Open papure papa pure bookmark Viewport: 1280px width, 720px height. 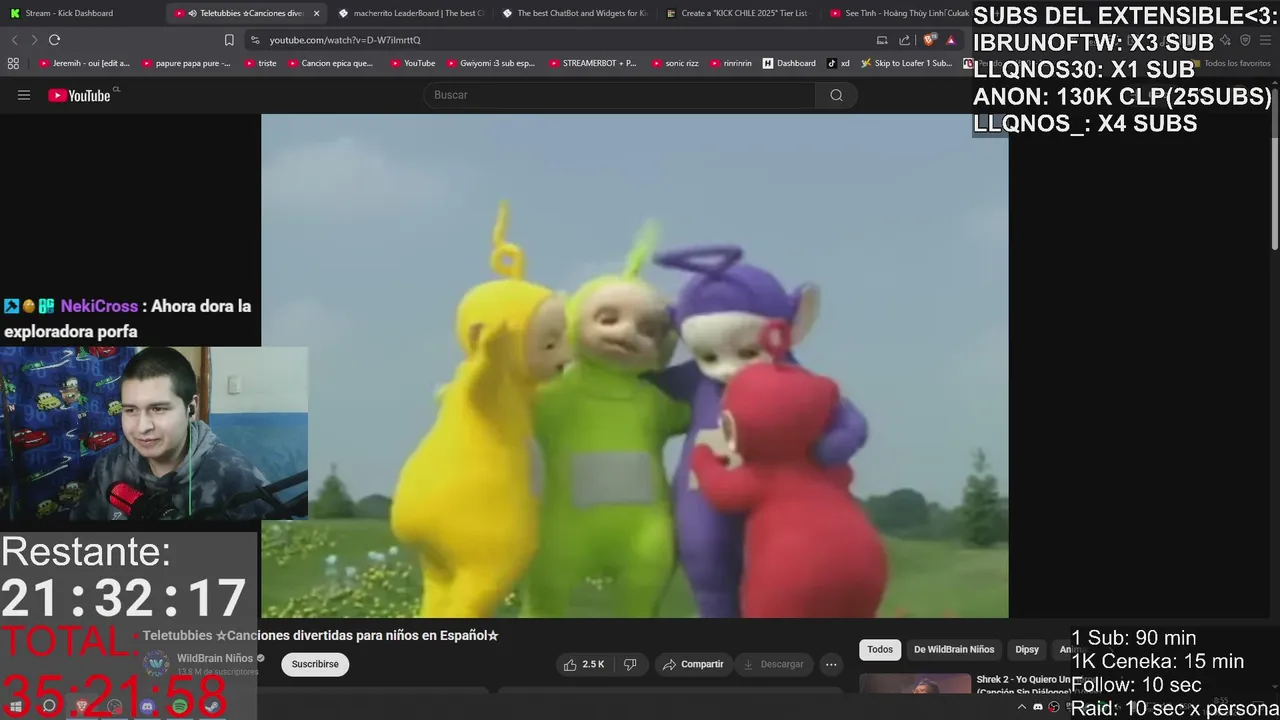coord(186,63)
